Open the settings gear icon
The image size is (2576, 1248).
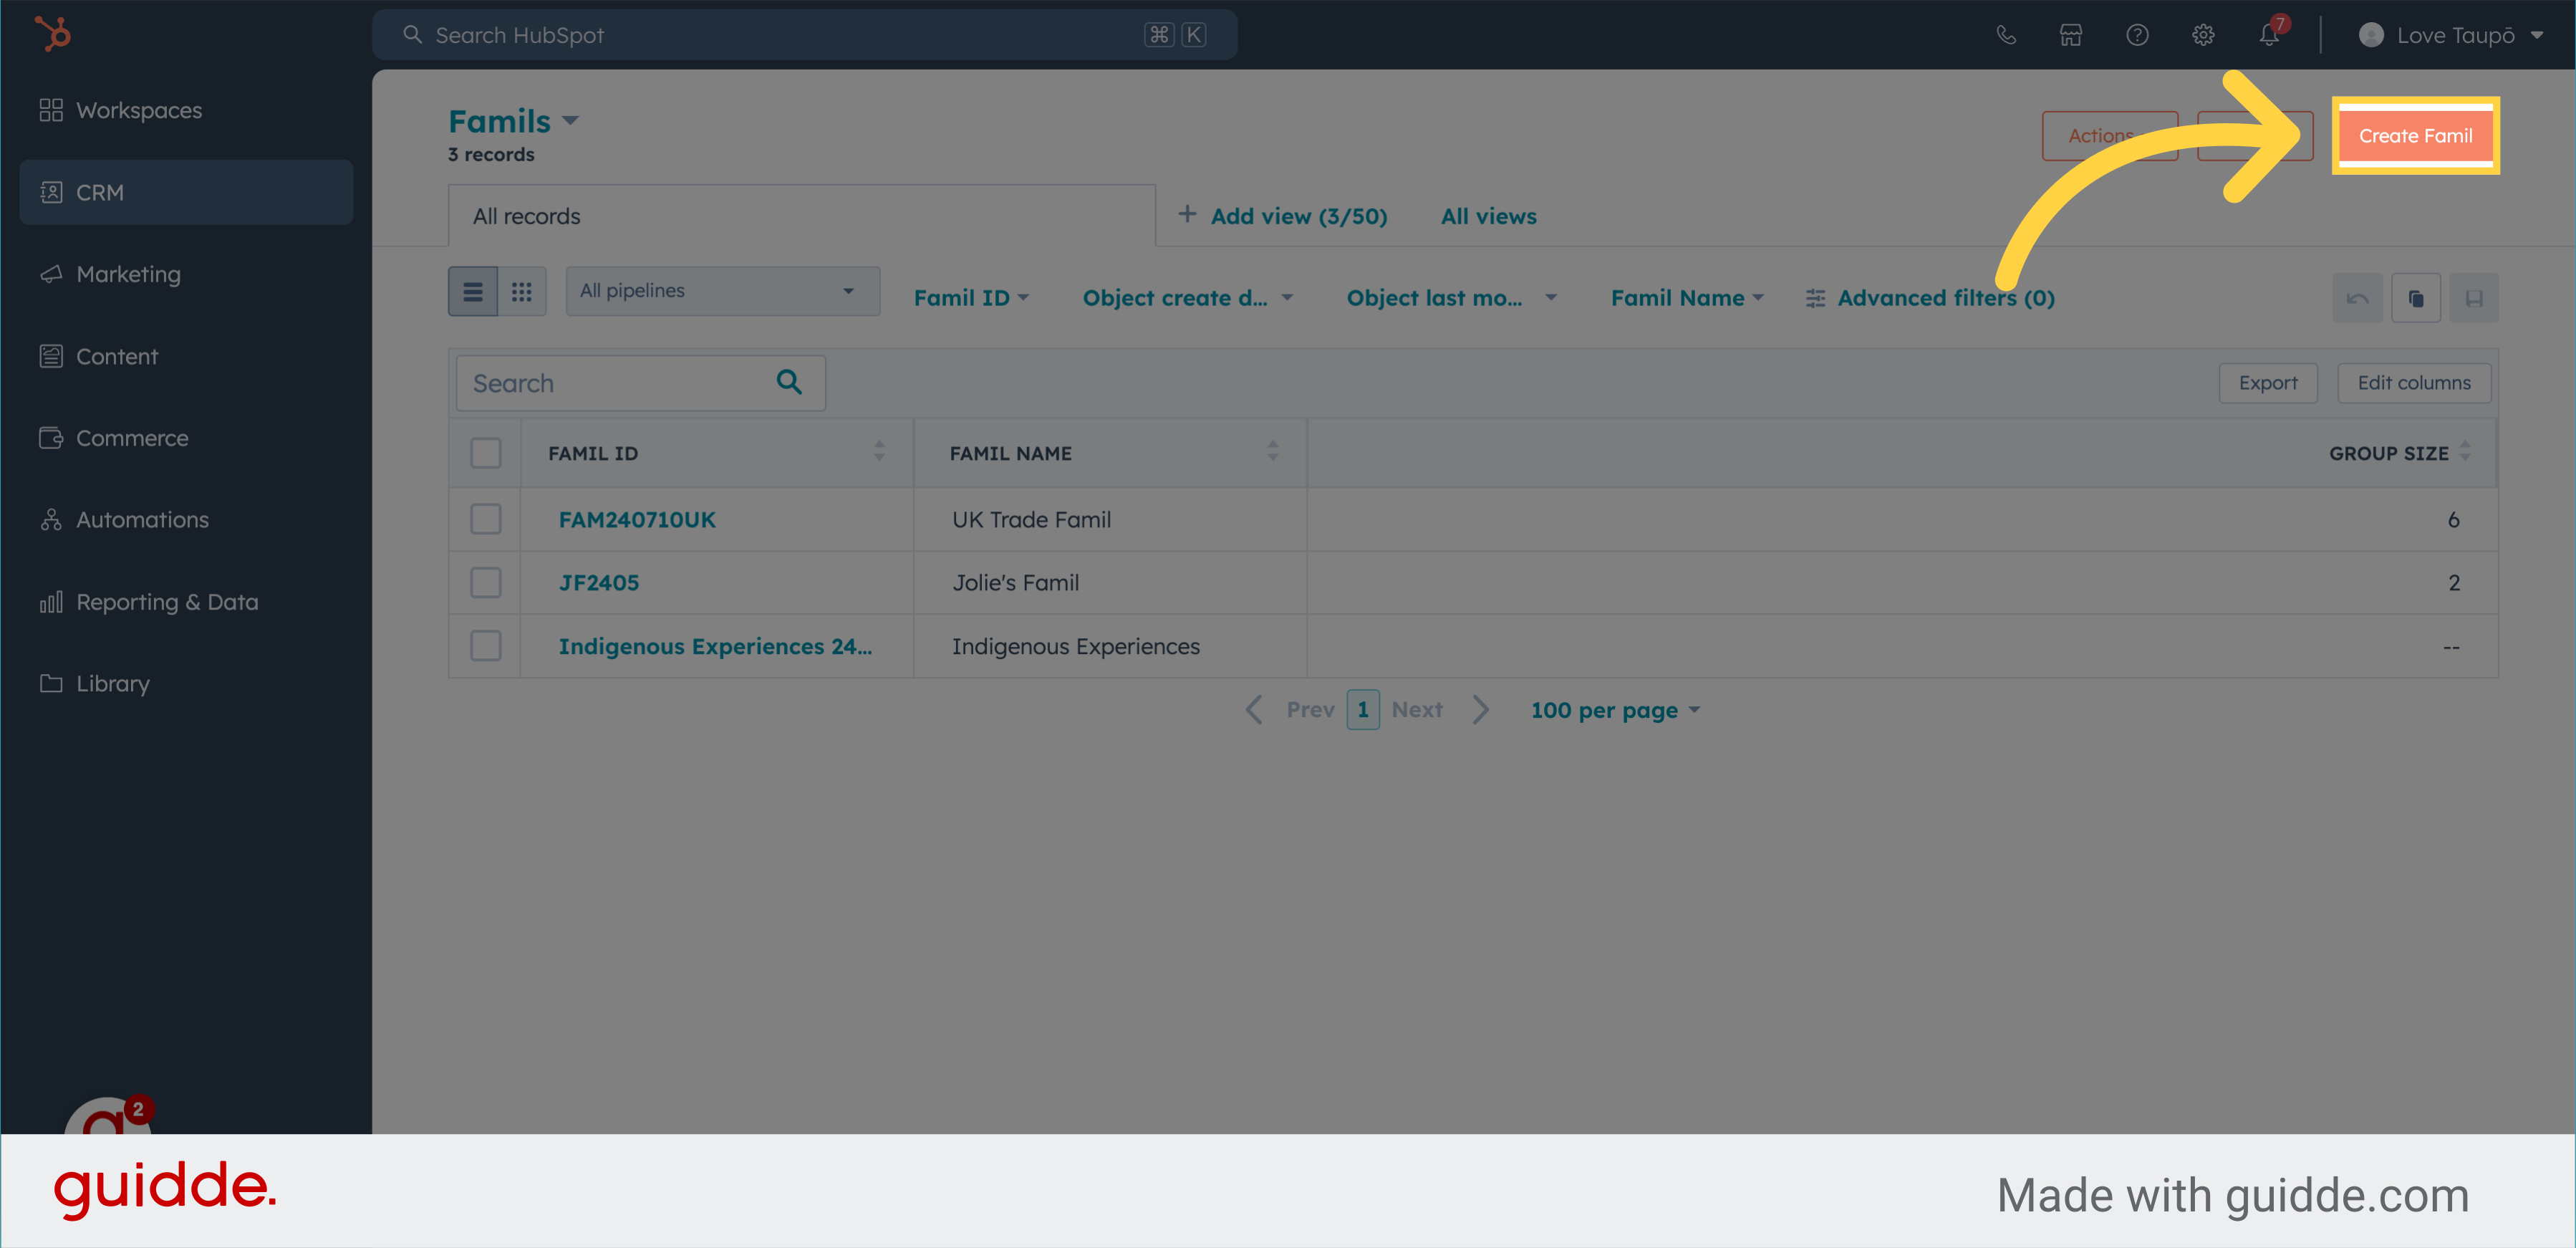[x=2203, y=35]
